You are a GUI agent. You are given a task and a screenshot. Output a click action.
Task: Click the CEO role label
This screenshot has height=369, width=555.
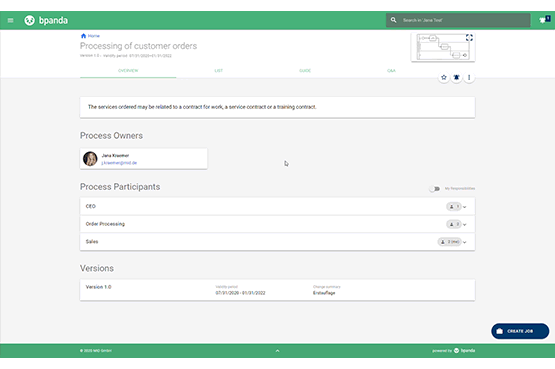[x=91, y=206]
